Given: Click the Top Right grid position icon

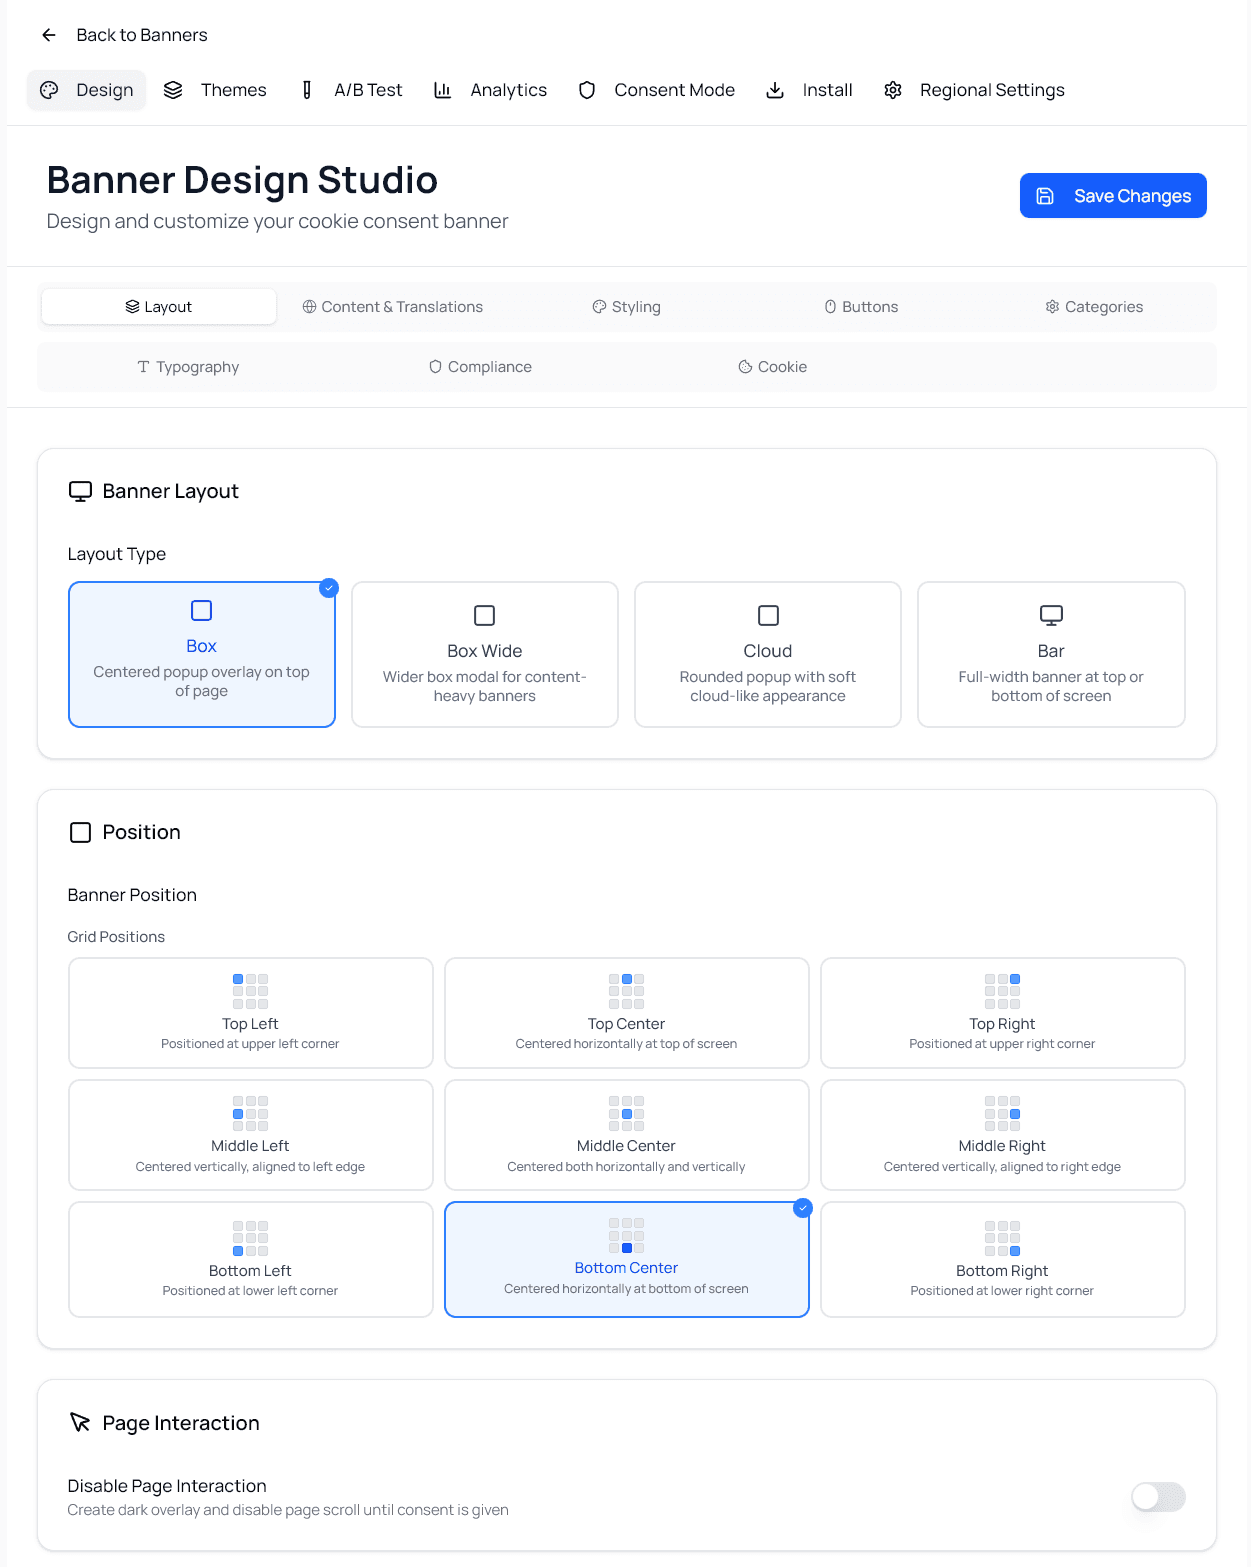Looking at the screenshot, I should point(1002,991).
